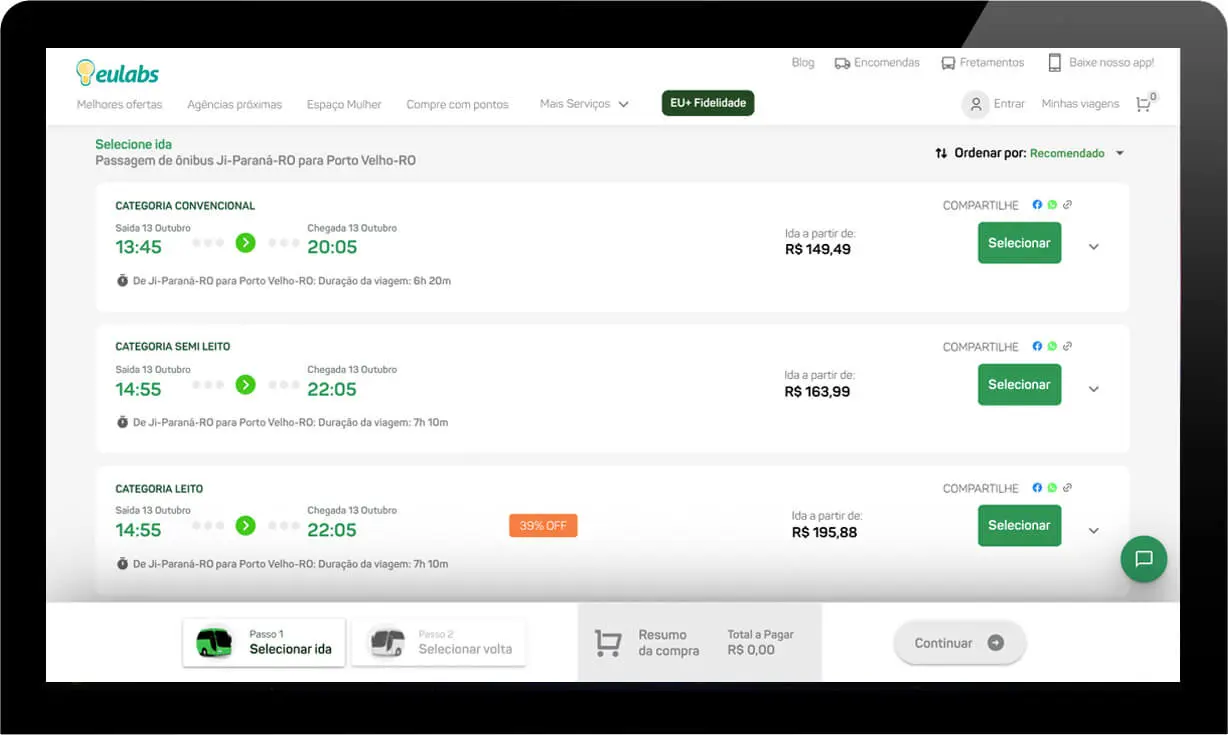Click the Total a Pagar R$ 0,00 text
The image size is (1228, 735).
coord(760,642)
